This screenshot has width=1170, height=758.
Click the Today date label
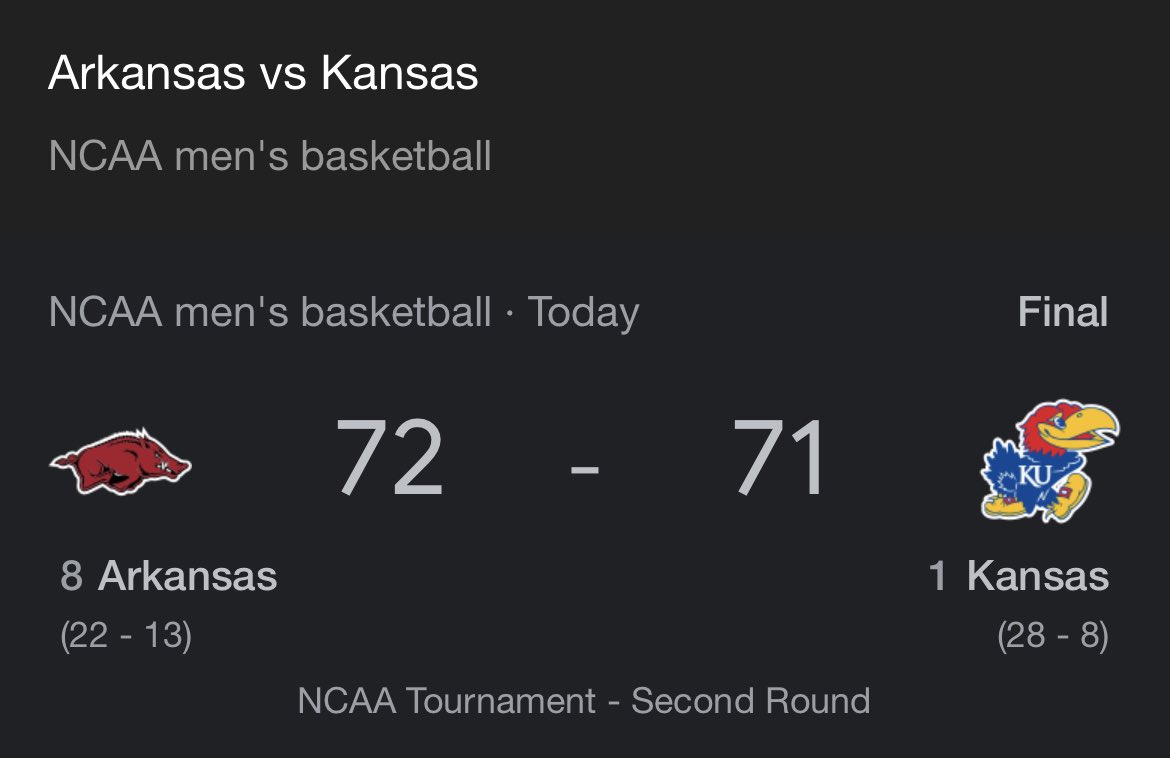tap(583, 312)
